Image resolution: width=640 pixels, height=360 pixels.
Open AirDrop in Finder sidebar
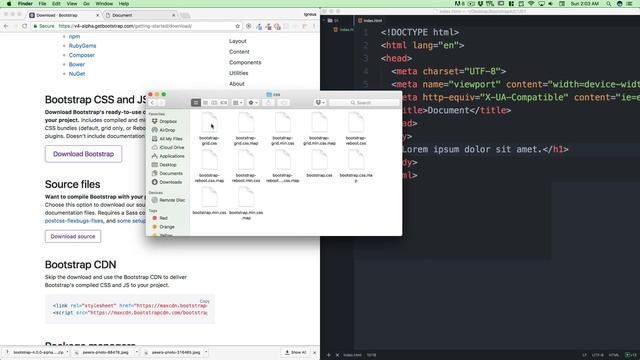pos(167,130)
